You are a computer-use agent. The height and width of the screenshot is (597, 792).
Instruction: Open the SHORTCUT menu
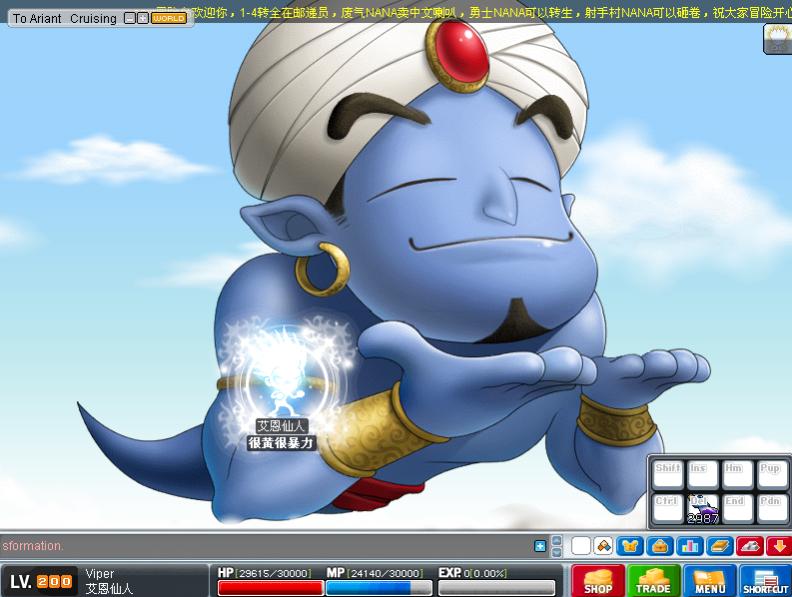pos(765,581)
